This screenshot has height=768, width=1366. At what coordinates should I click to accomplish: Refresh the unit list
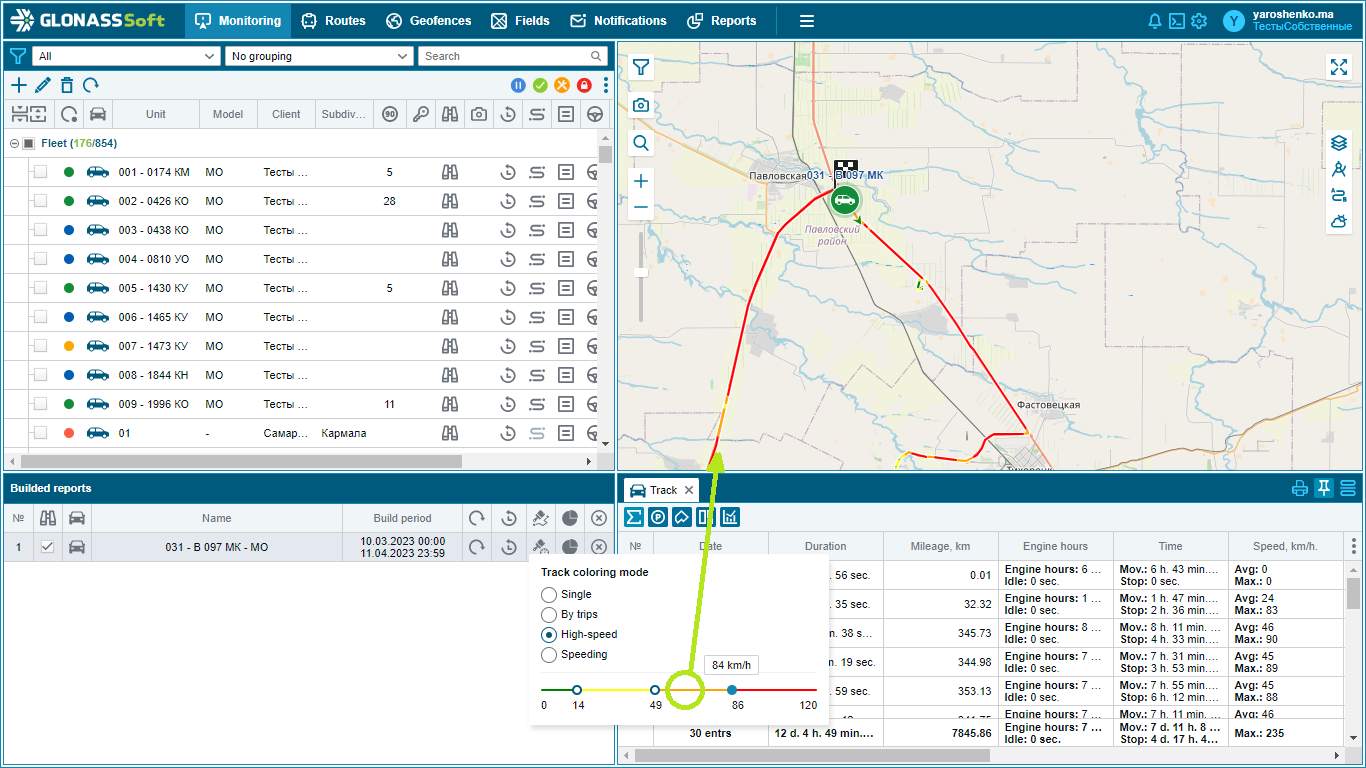pyautogui.click(x=91, y=85)
